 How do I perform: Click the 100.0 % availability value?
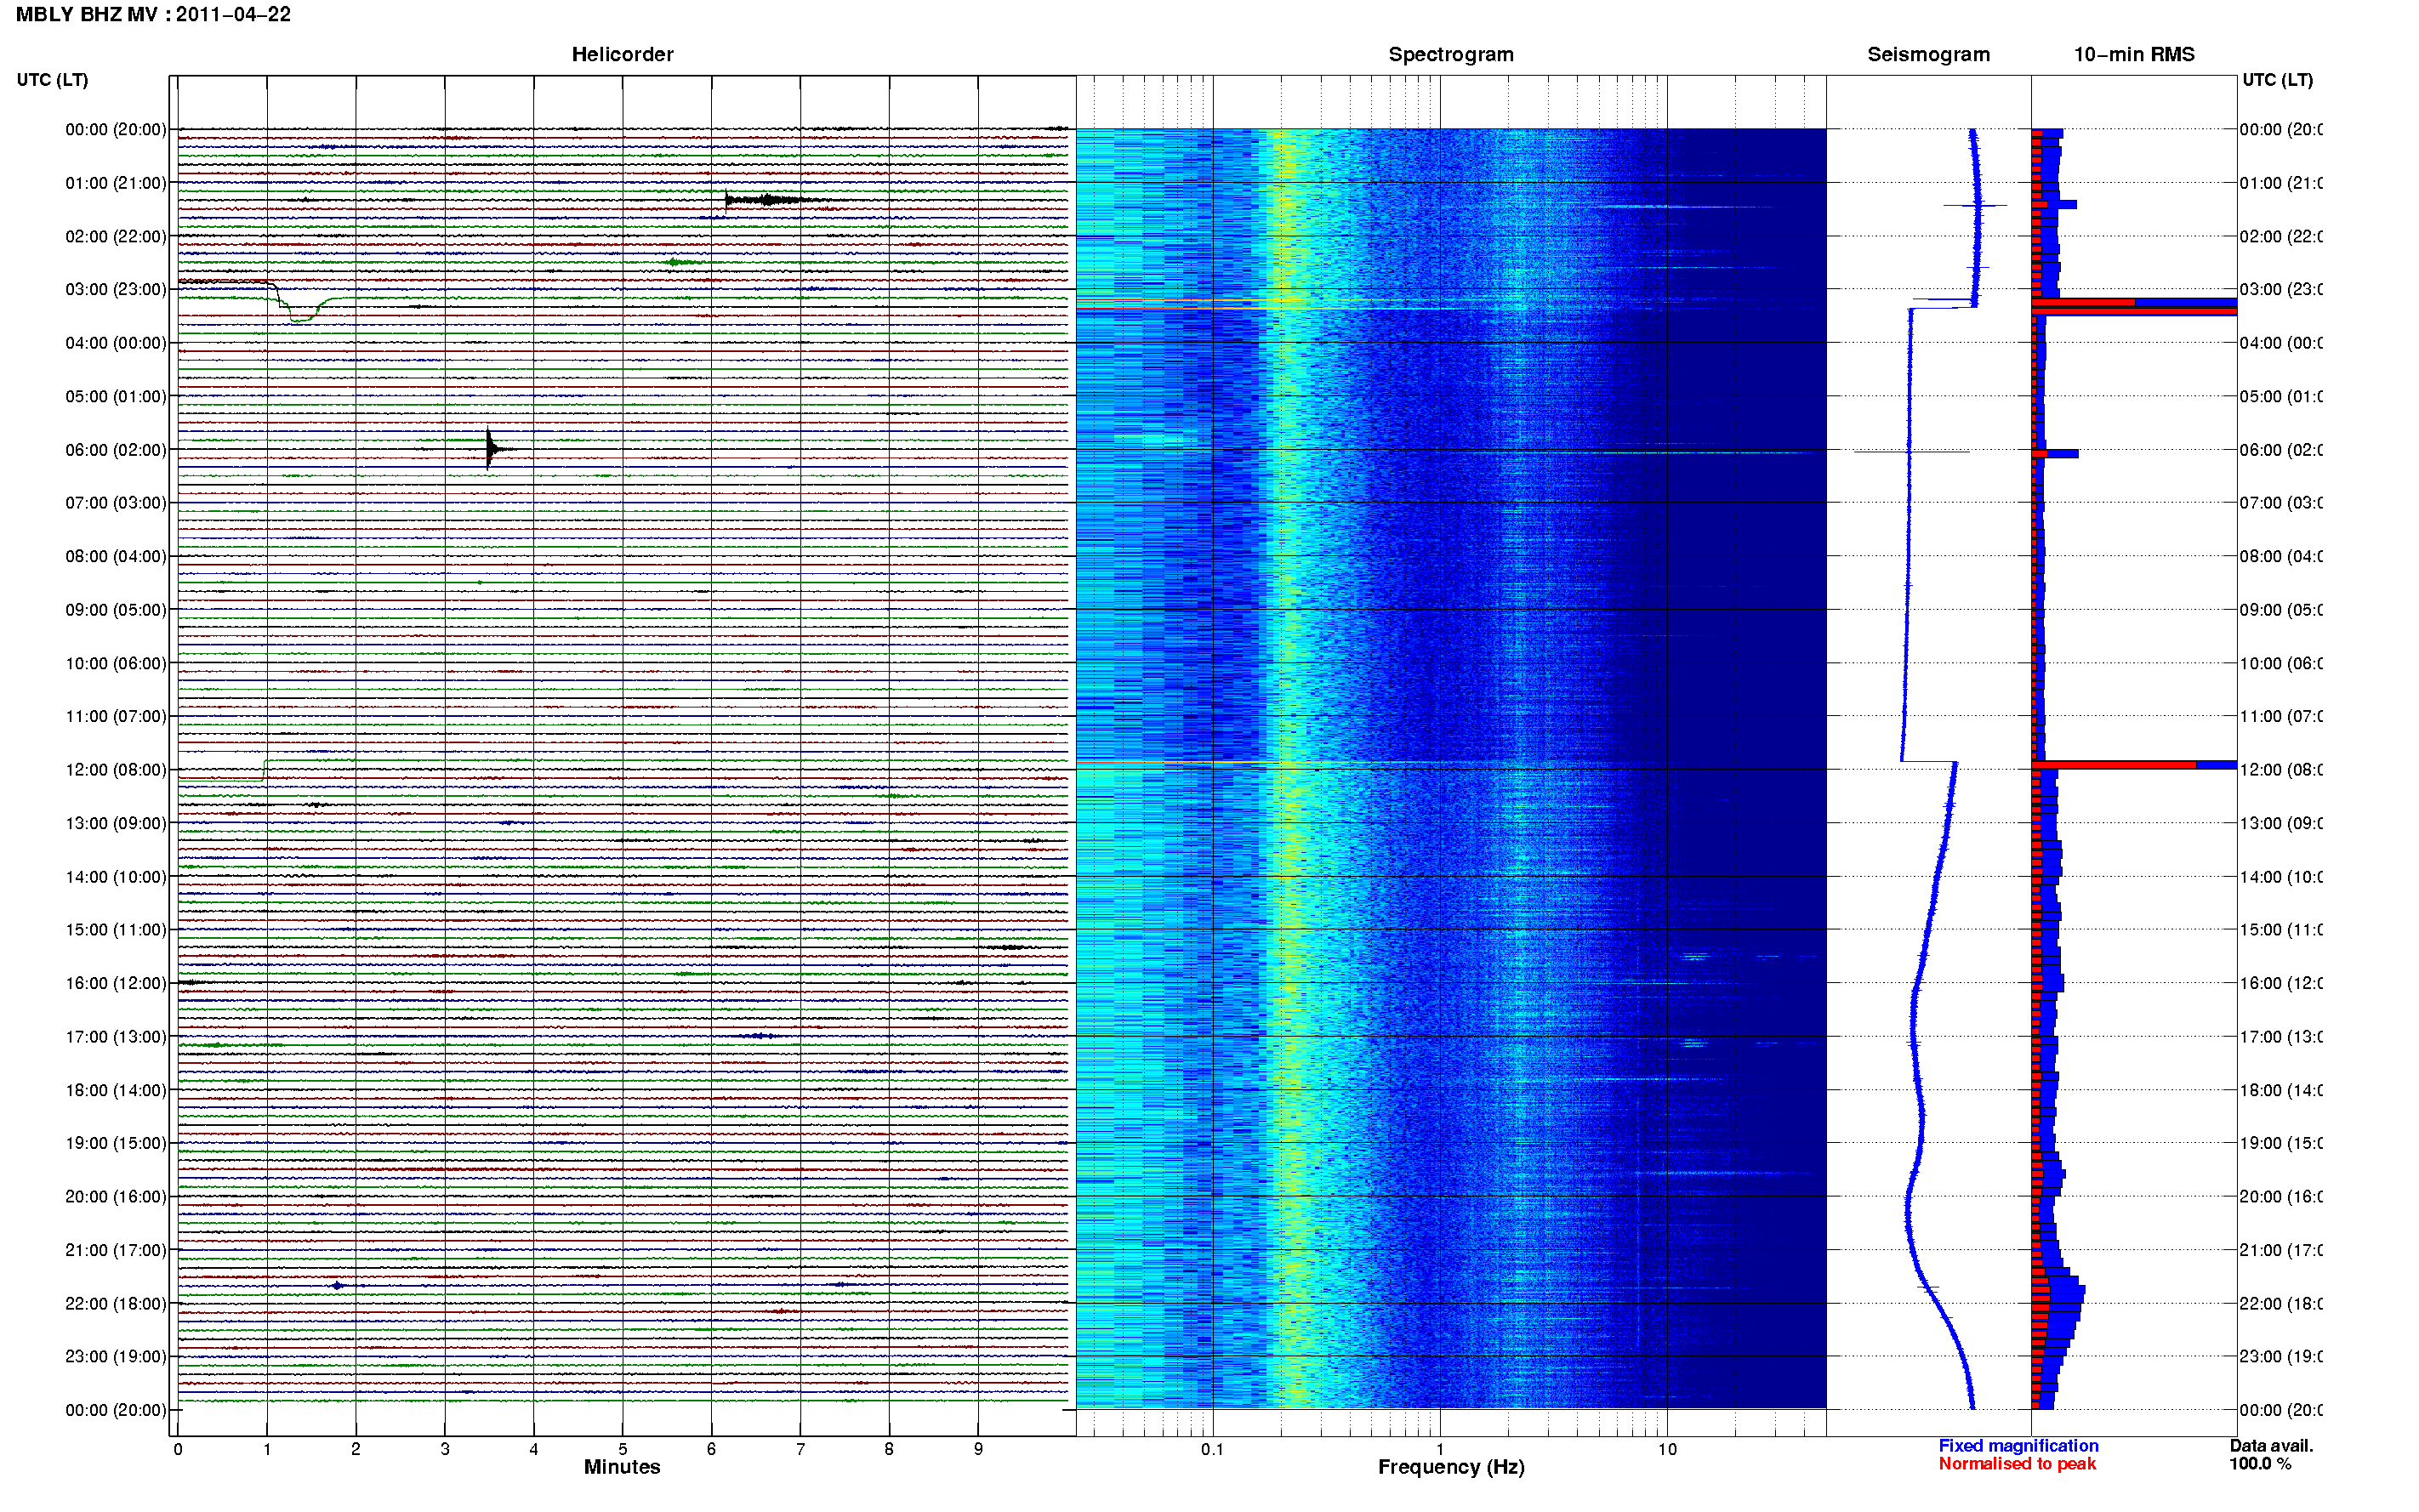[x=2259, y=1463]
